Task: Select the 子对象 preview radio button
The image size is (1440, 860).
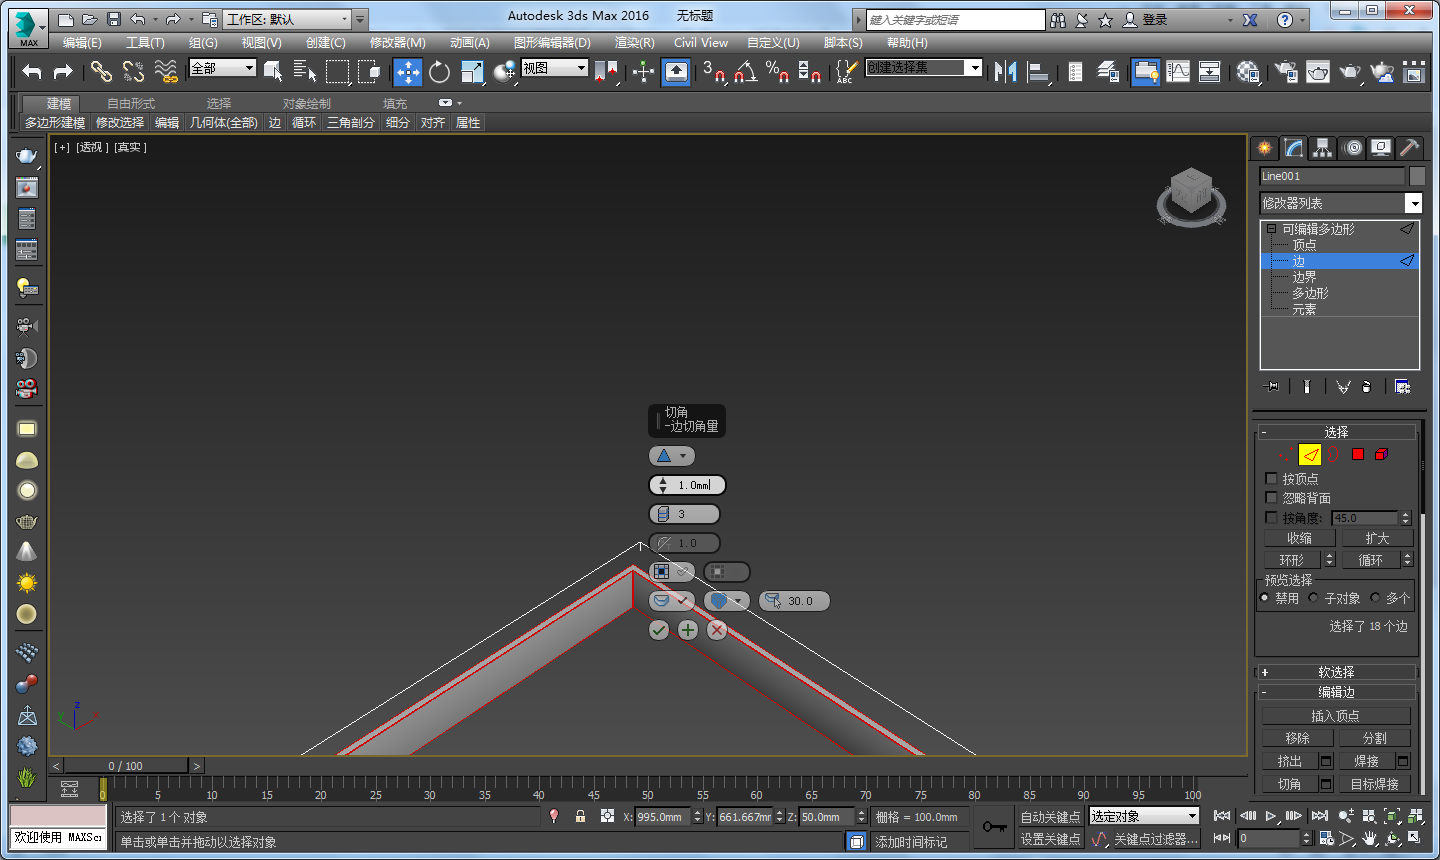Action: point(1314,598)
